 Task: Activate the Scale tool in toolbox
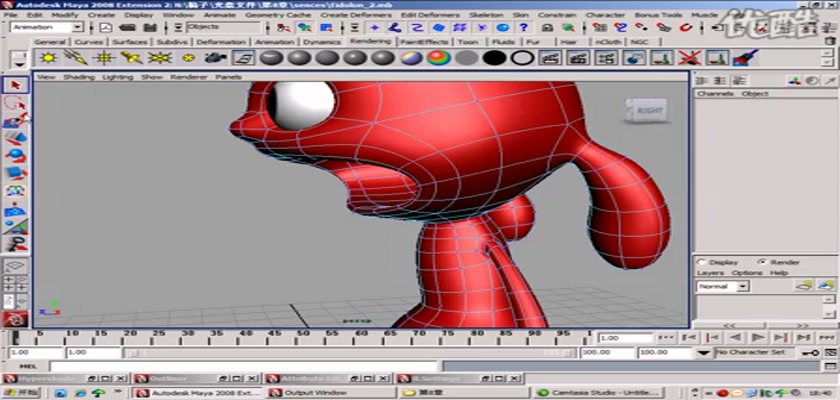pyautogui.click(x=16, y=173)
